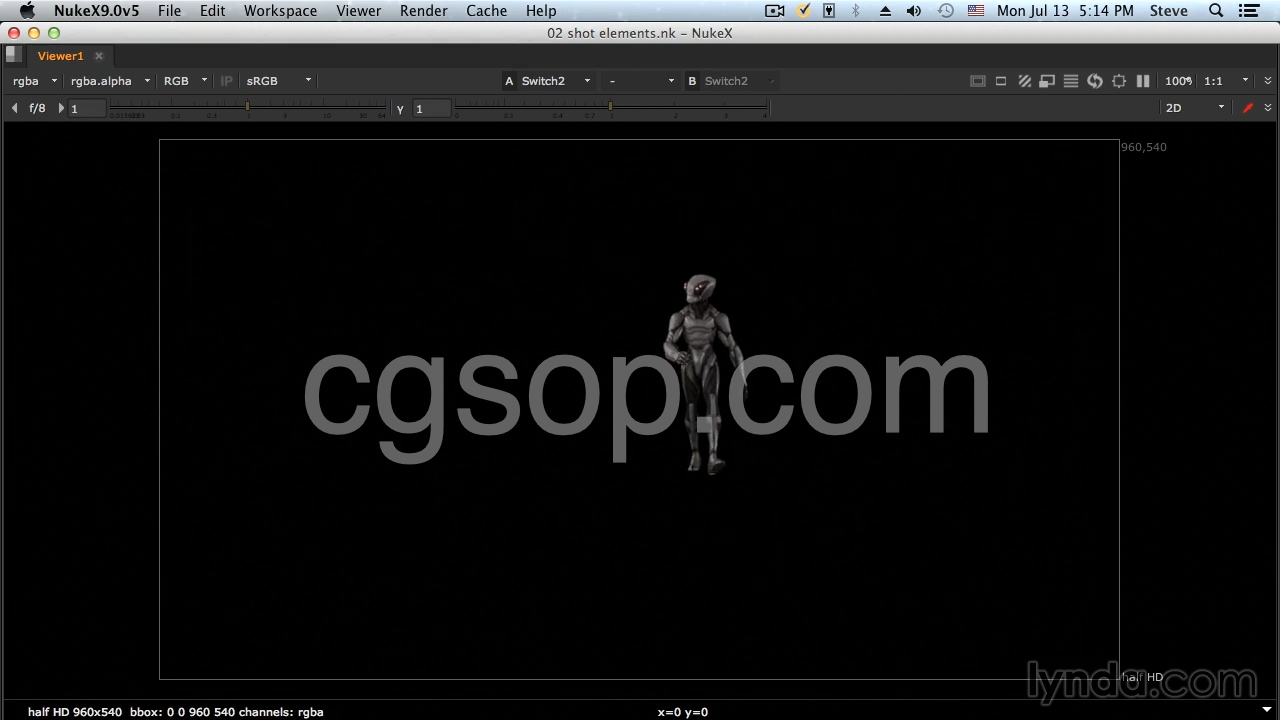Open the wipe composite mode dropdown
Image resolution: width=1280 pixels, height=720 pixels.
(642, 81)
